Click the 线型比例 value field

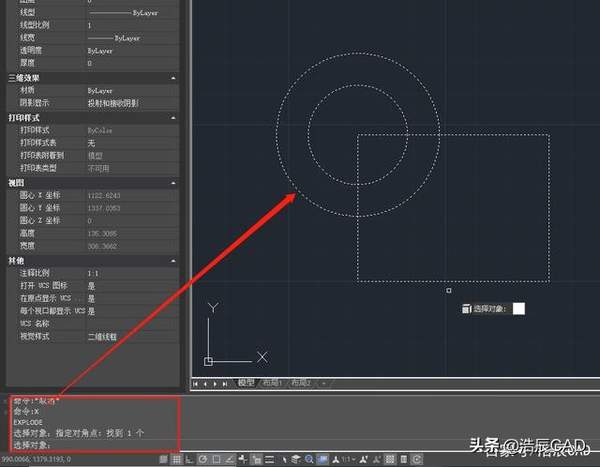(x=132, y=25)
